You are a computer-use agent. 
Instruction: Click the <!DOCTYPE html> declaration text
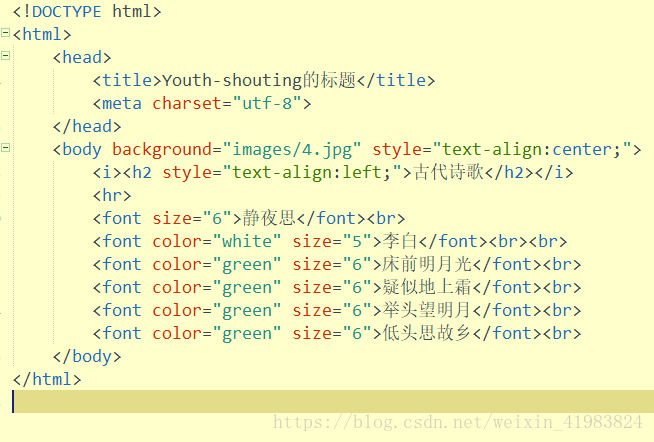87,12
